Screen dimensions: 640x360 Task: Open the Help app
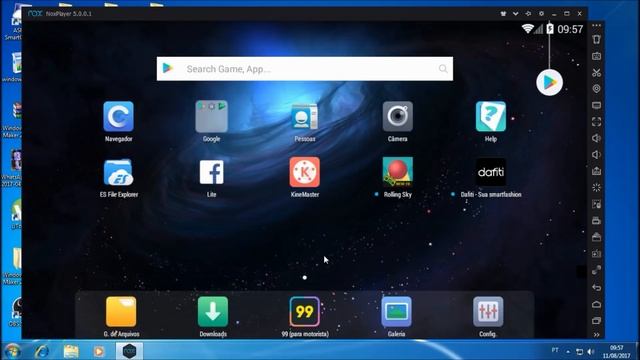click(491, 117)
